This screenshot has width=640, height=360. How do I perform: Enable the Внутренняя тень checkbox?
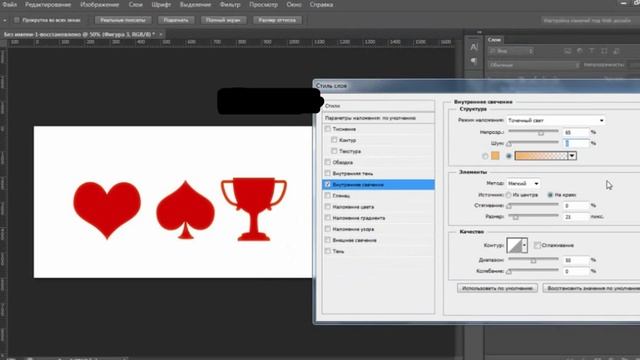coord(328,173)
